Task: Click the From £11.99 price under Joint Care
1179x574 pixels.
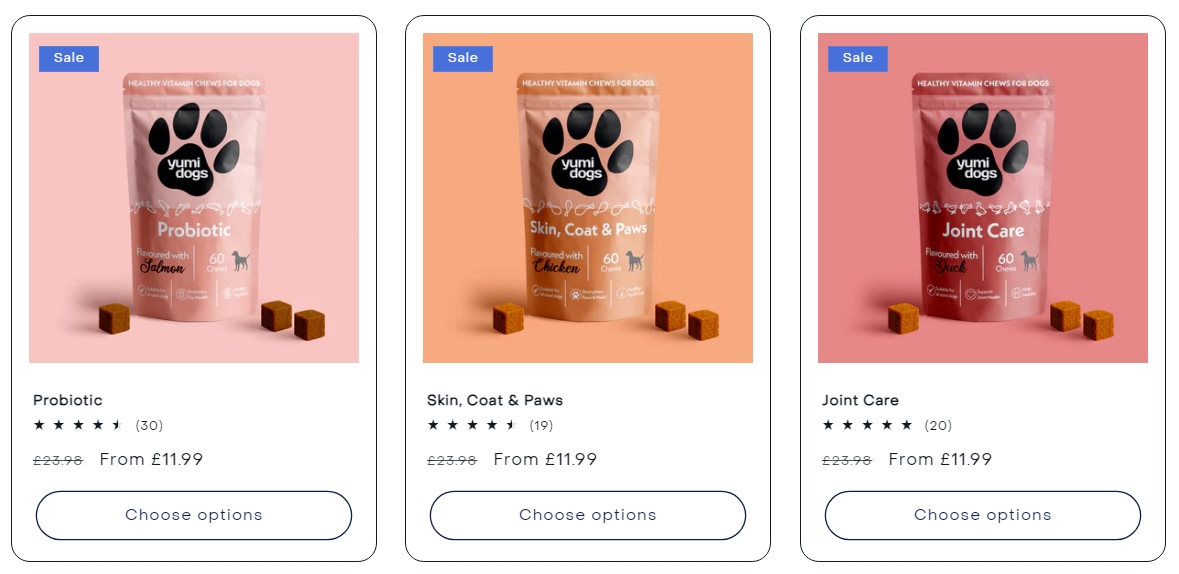Action: click(x=940, y=460)
